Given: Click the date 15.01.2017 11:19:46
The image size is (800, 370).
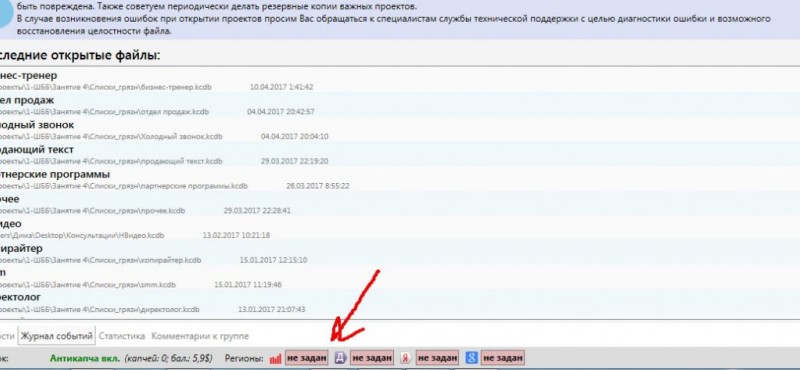Looking at the screenshot, I should coord(248,285).
